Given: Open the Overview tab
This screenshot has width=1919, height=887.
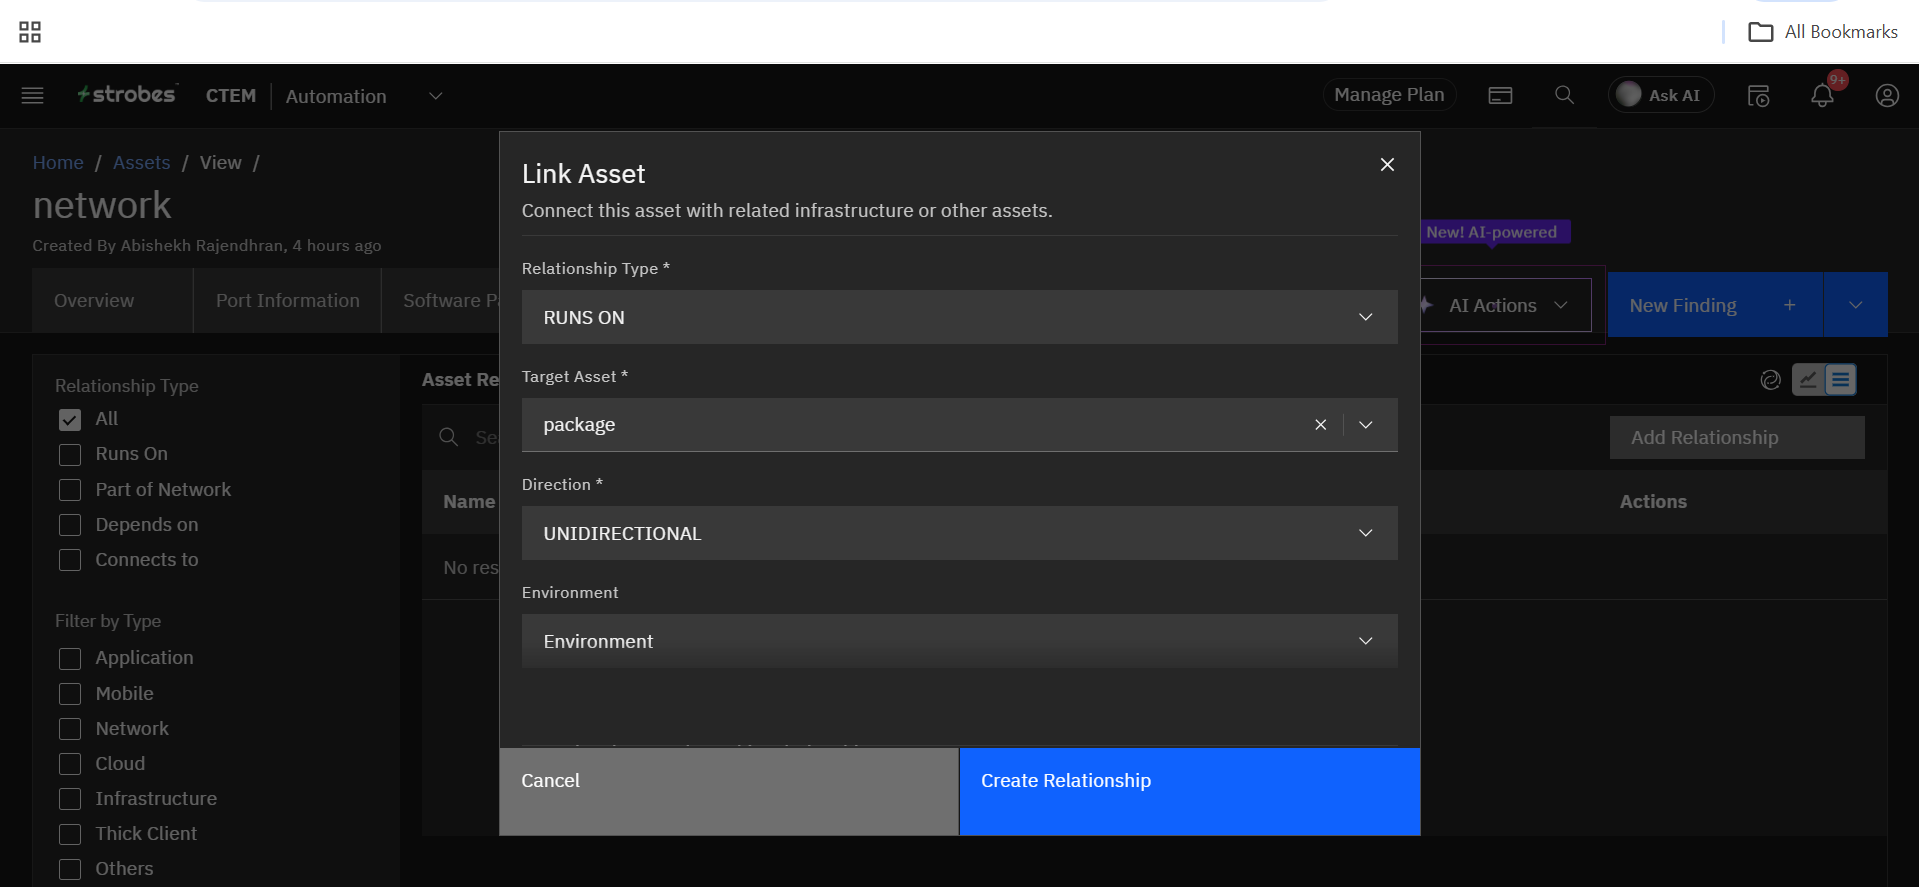Looking at the screenshot, I should coord(94,301).
